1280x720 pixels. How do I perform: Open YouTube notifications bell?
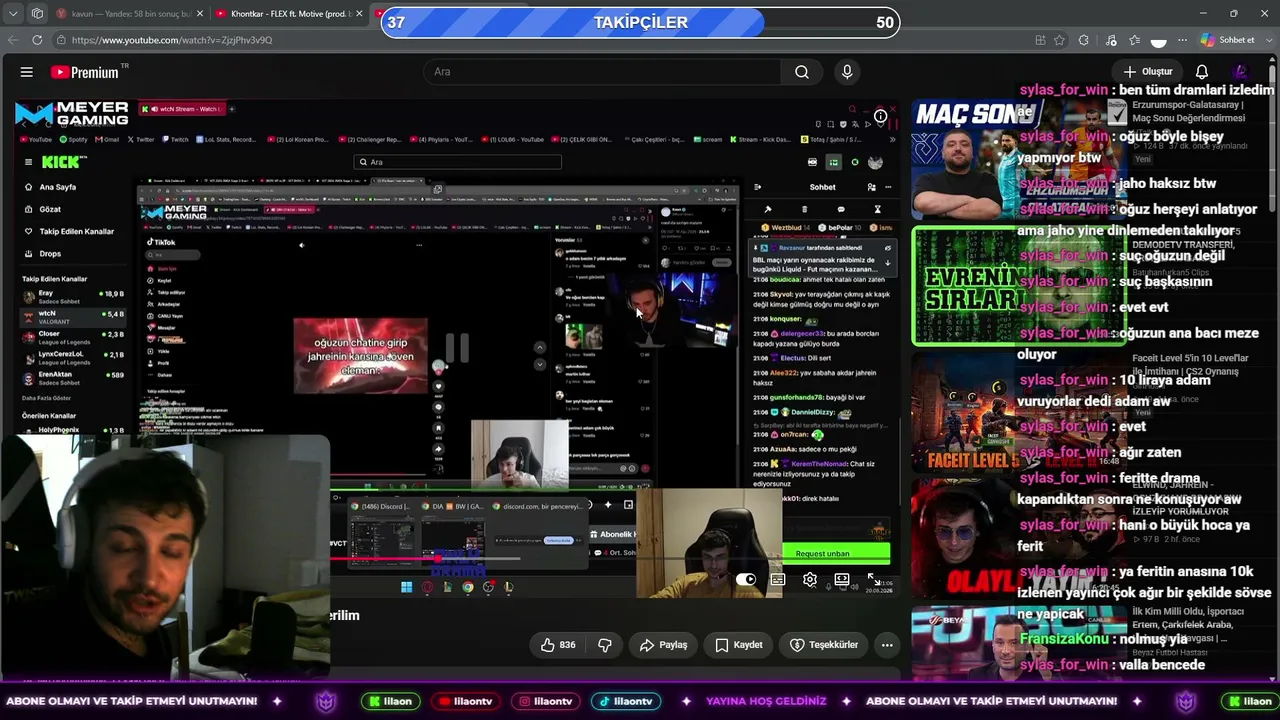tap(1202, 72)
